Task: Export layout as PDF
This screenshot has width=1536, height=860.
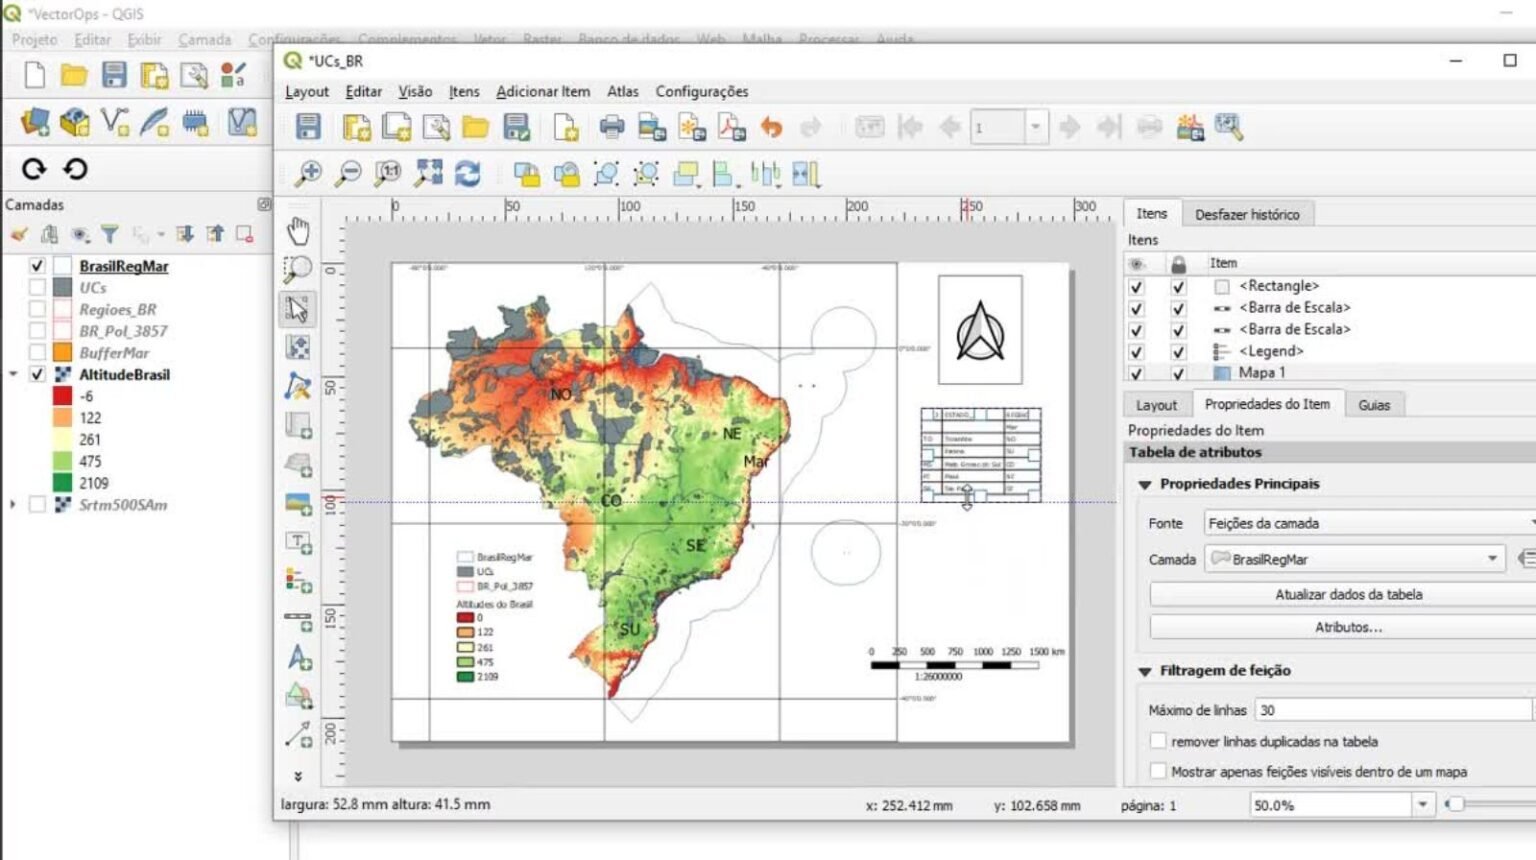Action: [731, 127]
